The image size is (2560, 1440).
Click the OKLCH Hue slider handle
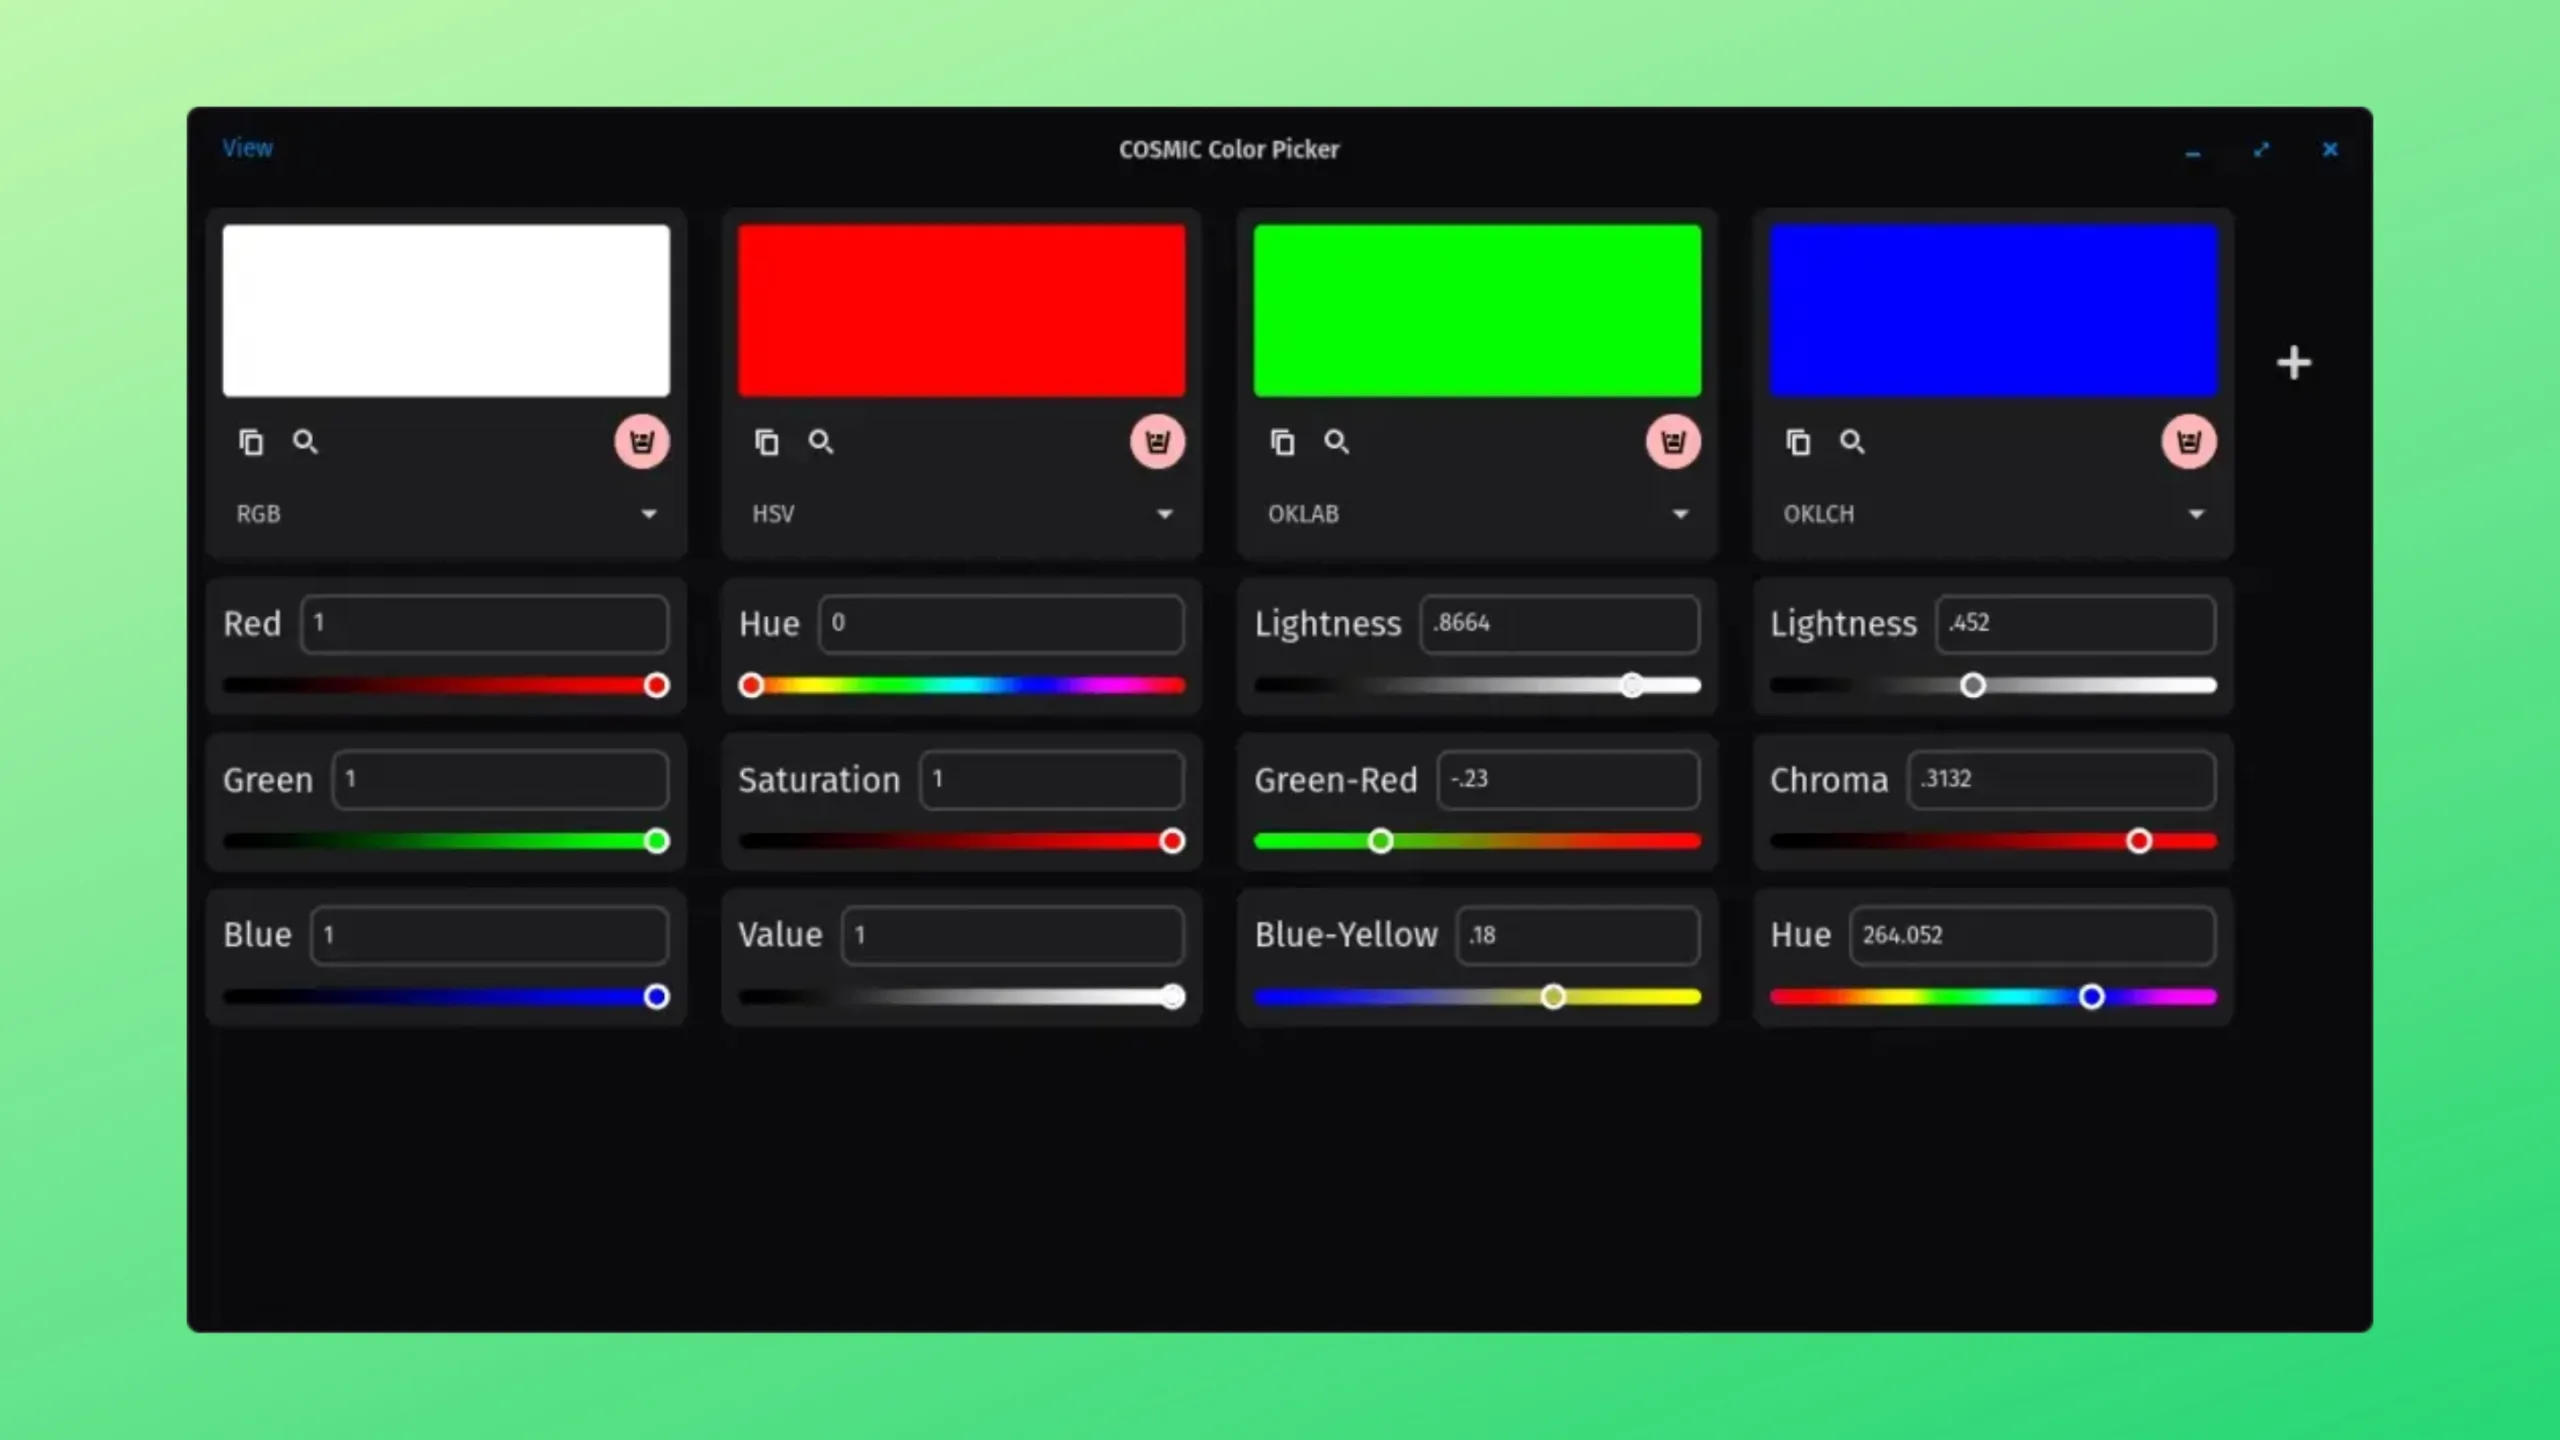tap(2091, 997)
